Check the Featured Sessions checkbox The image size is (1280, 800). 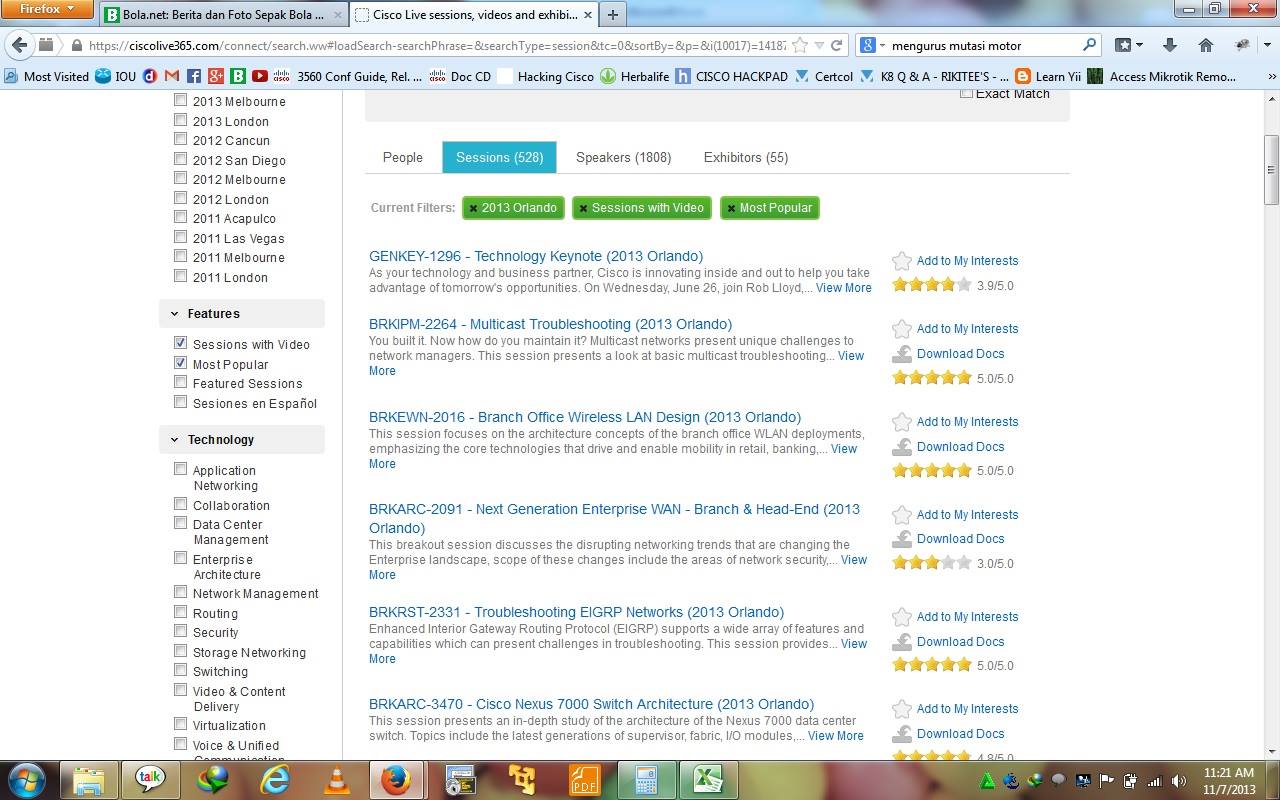181,382
